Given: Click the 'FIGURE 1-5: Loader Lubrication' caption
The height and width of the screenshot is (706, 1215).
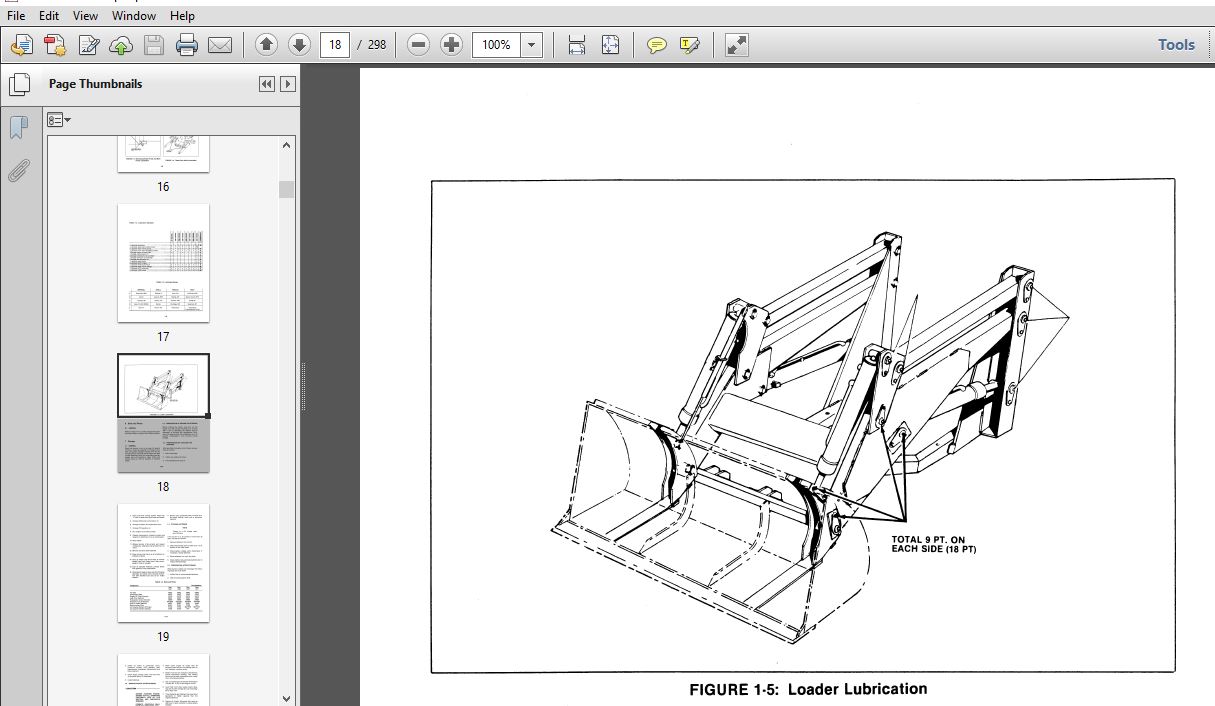Looking at the screenshot, I should 808,689.
